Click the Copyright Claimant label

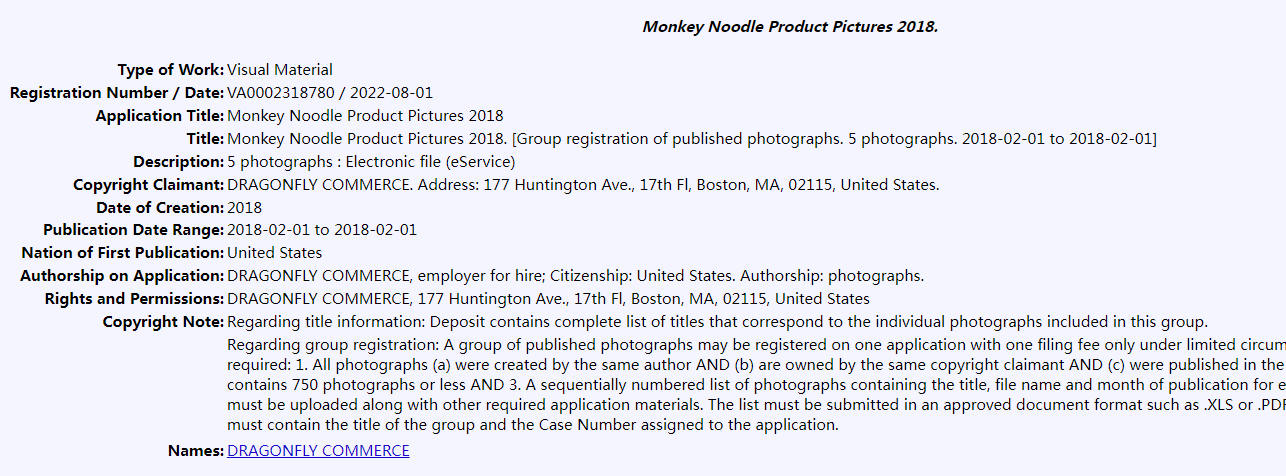(148, 185)
